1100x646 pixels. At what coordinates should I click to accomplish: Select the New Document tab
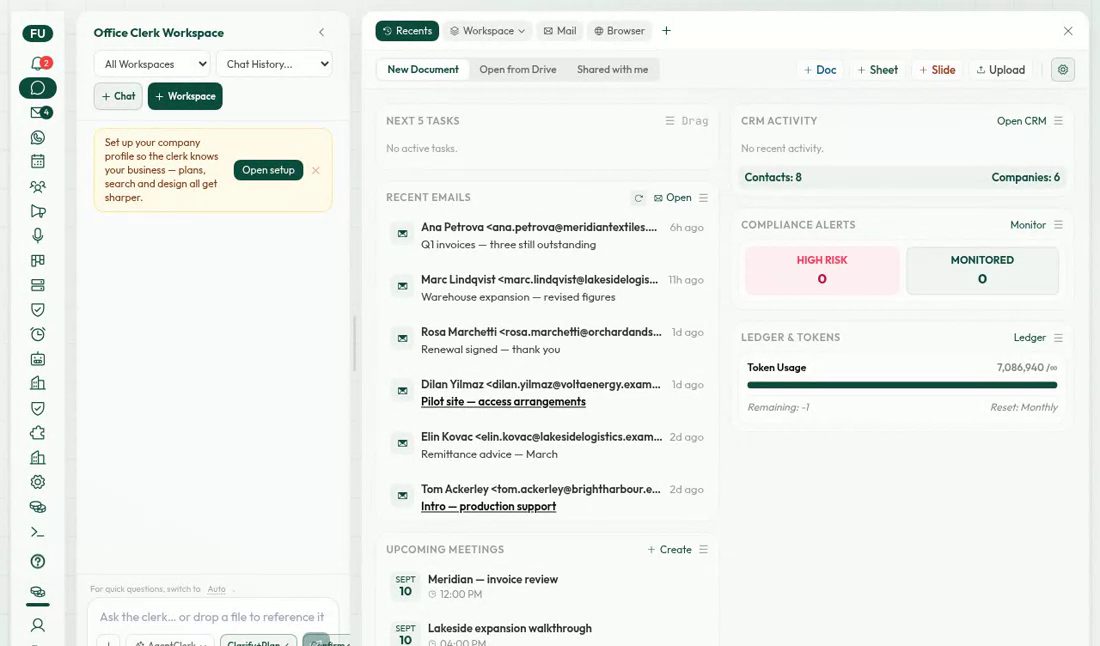tap(423, 69)
